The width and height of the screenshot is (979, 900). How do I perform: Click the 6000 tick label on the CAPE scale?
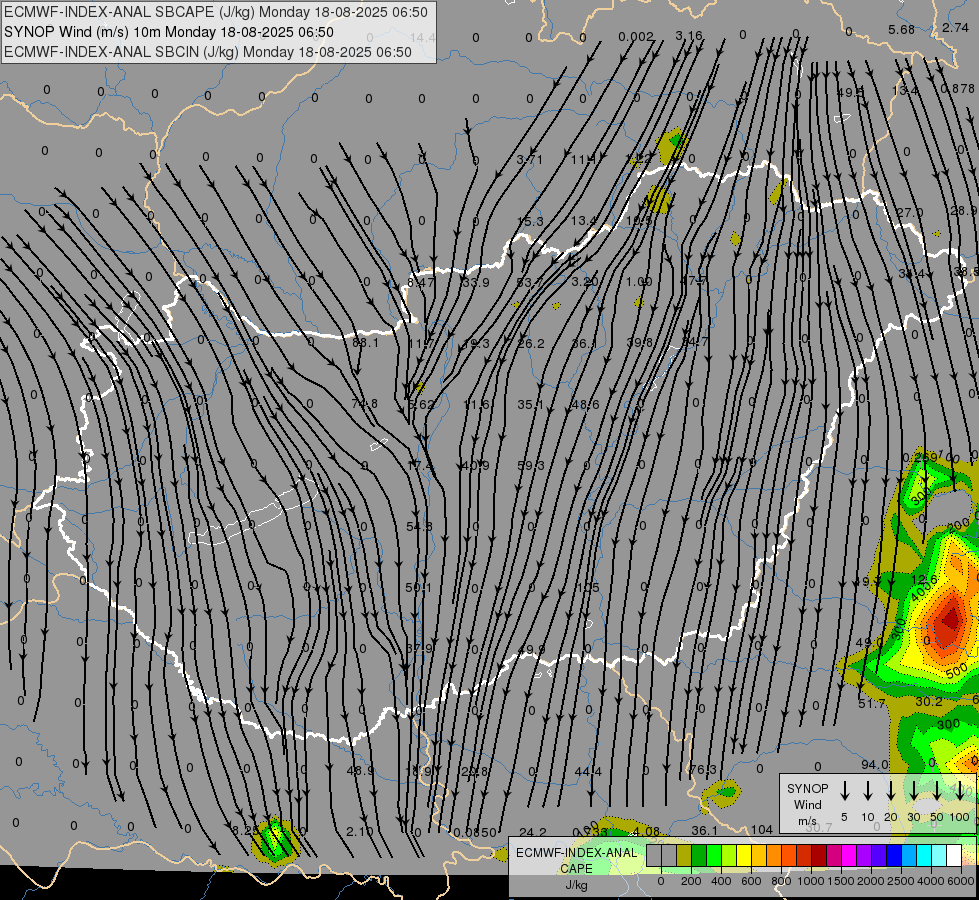[962, 881]
